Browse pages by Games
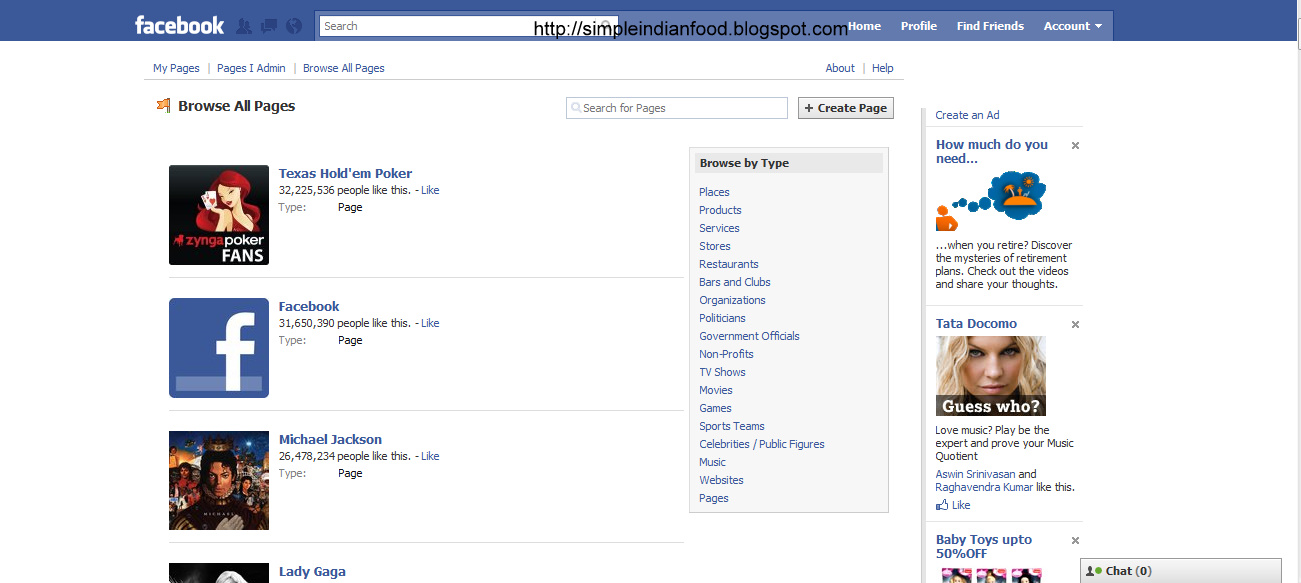The image size is (1301, 583). 715,408
